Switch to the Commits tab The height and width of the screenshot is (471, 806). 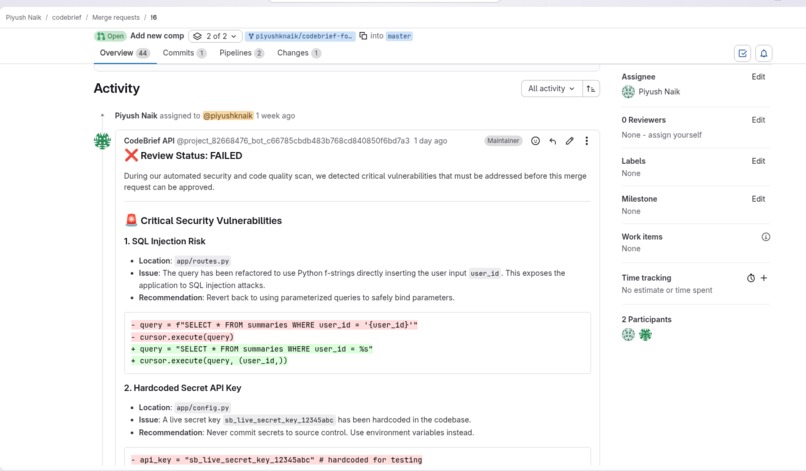click(184, 53)
